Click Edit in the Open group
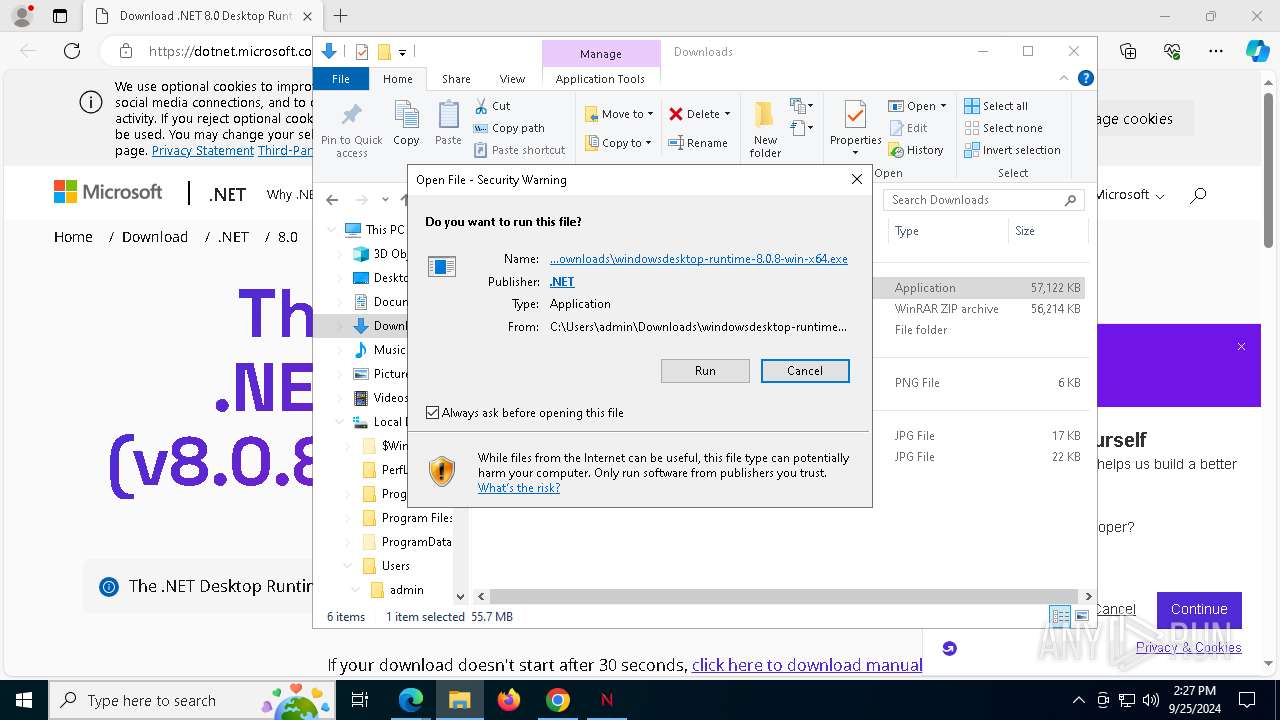 pyautogui.click(x=908, y=128)
